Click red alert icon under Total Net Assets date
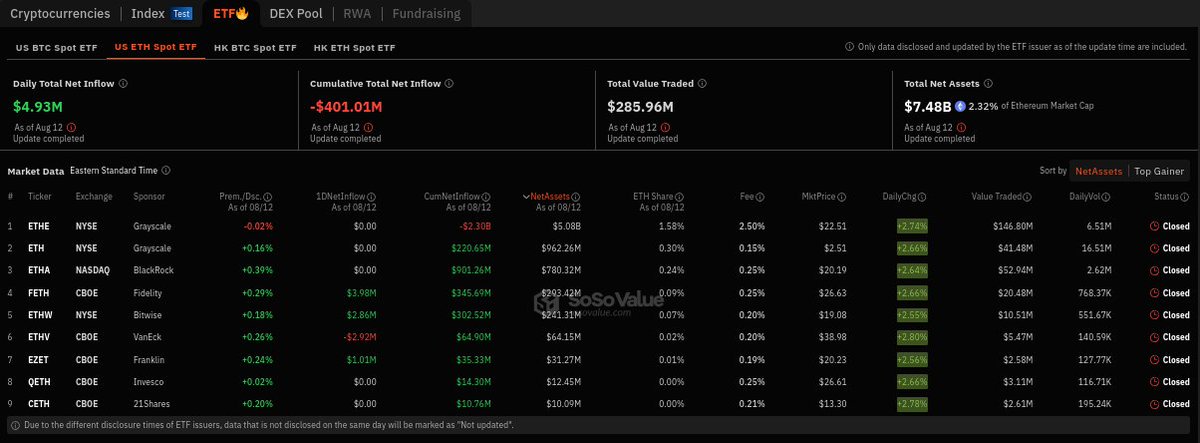Screen dimensions: 1200x443 (963, 128)
